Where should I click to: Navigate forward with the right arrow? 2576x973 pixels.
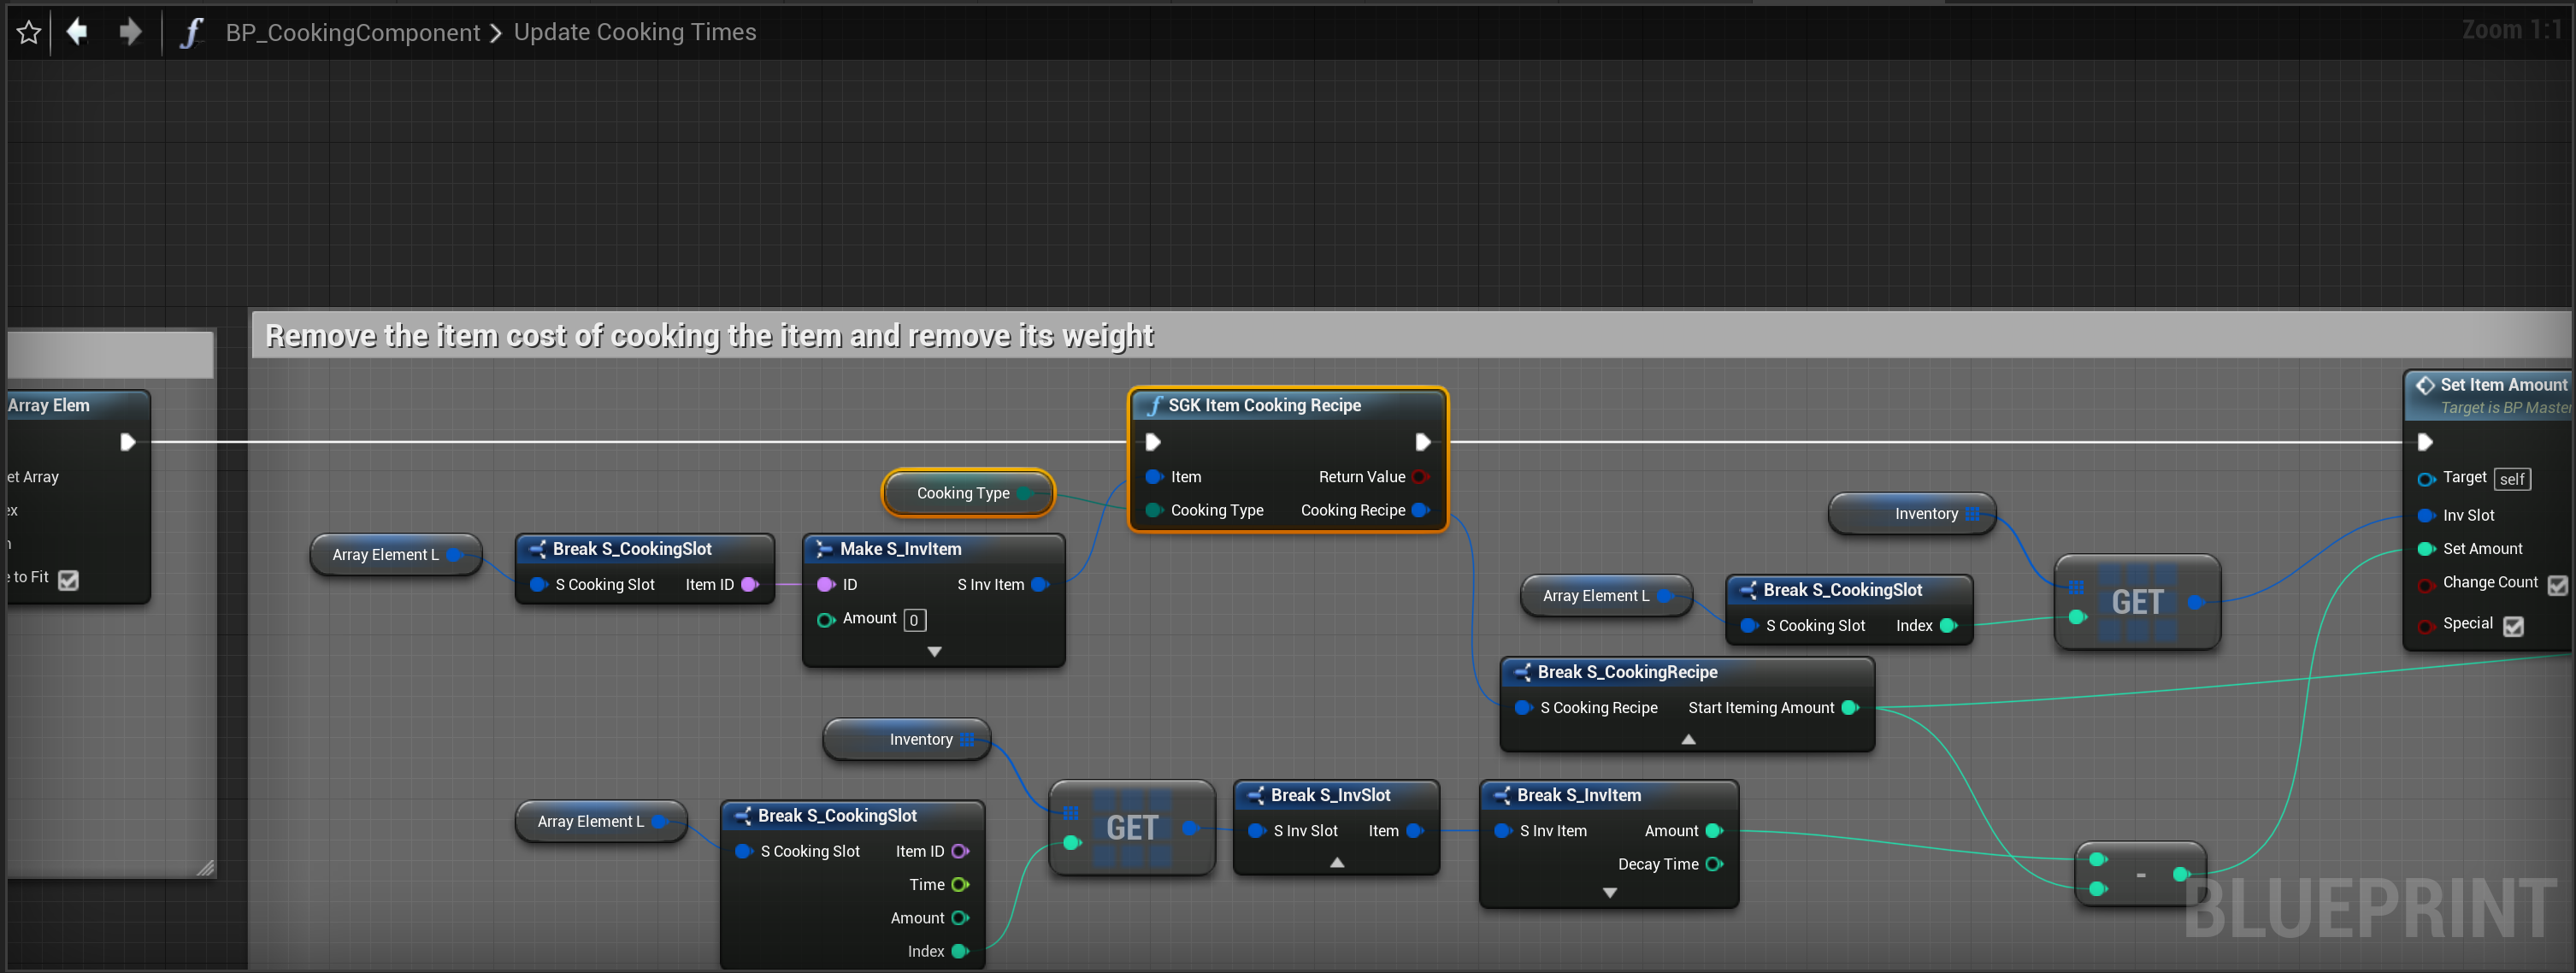click(x=130, y=32)
